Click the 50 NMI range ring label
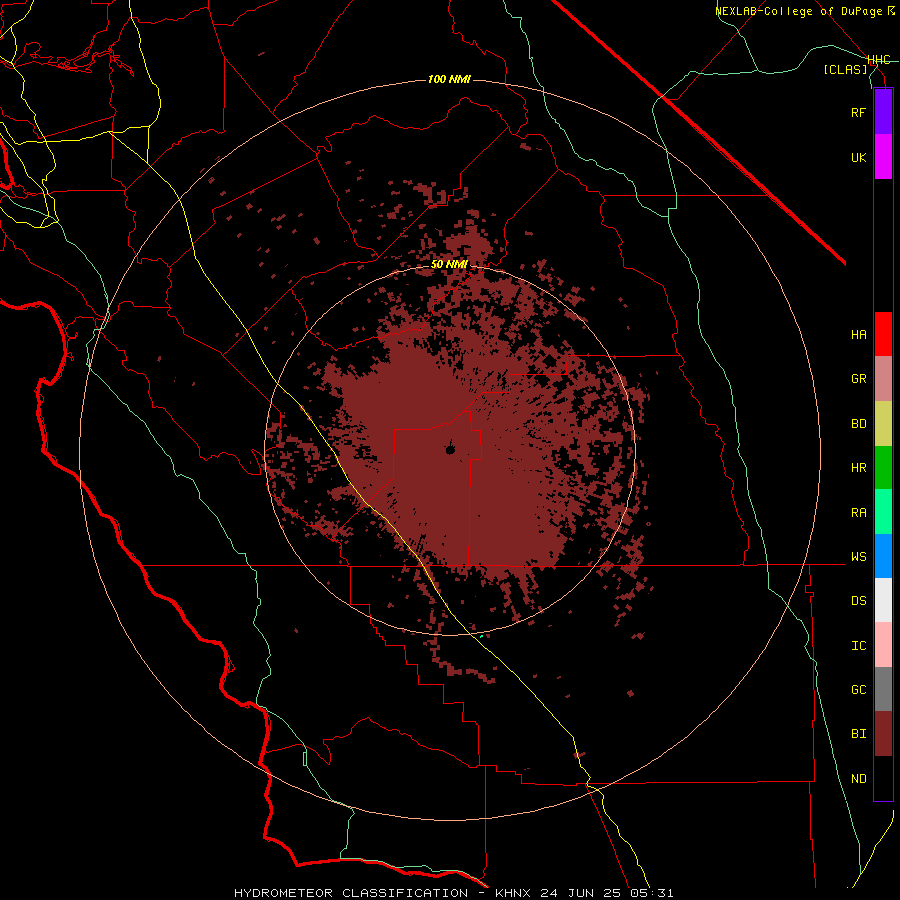The width and height of the screenshot is (900, 900). click(449, 264)
